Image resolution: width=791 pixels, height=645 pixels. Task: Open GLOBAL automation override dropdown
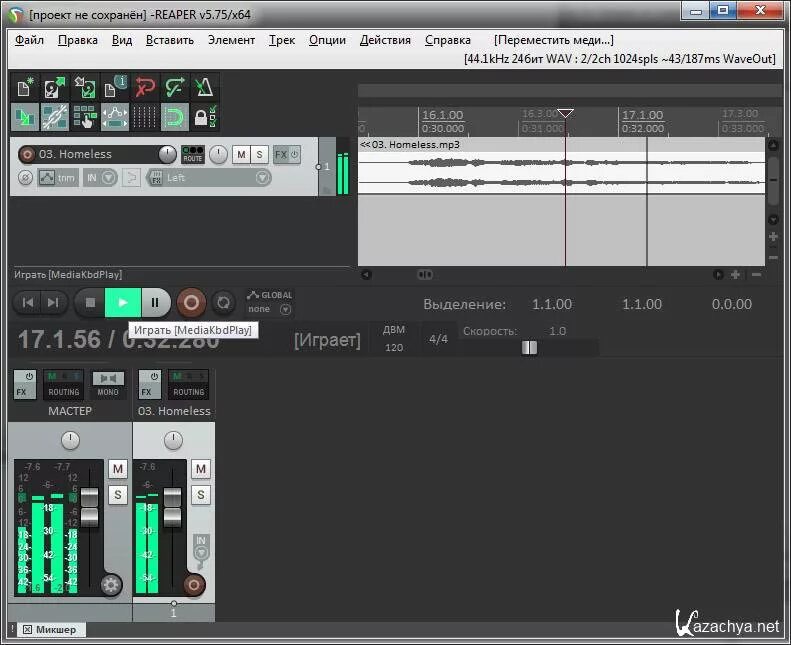270,302
